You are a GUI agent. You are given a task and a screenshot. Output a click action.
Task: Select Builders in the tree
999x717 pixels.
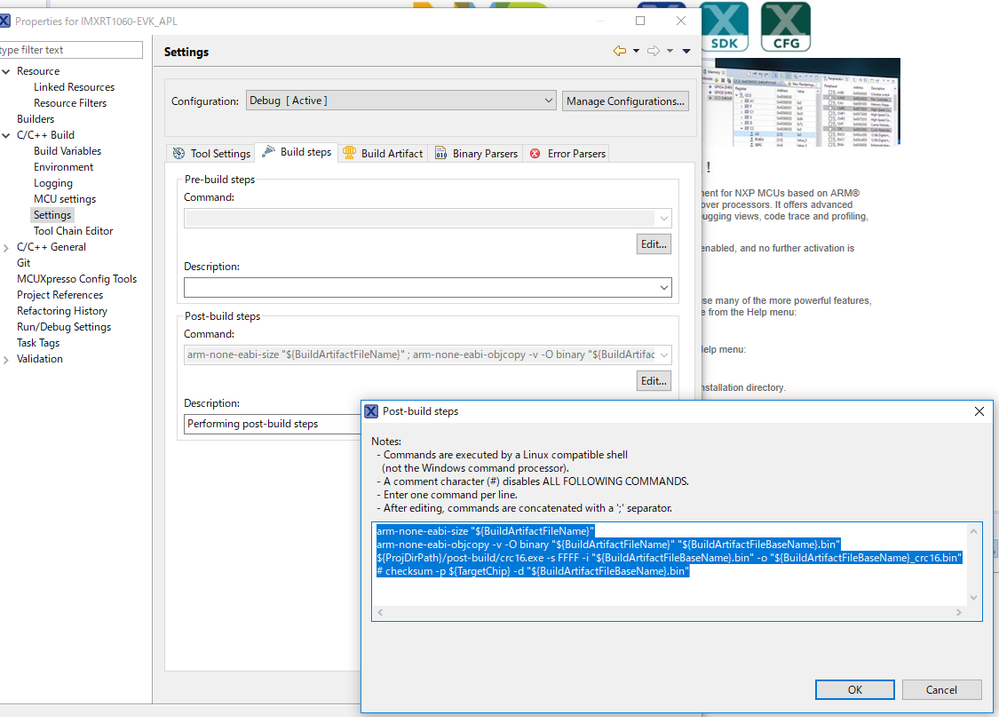pos(36,119)
